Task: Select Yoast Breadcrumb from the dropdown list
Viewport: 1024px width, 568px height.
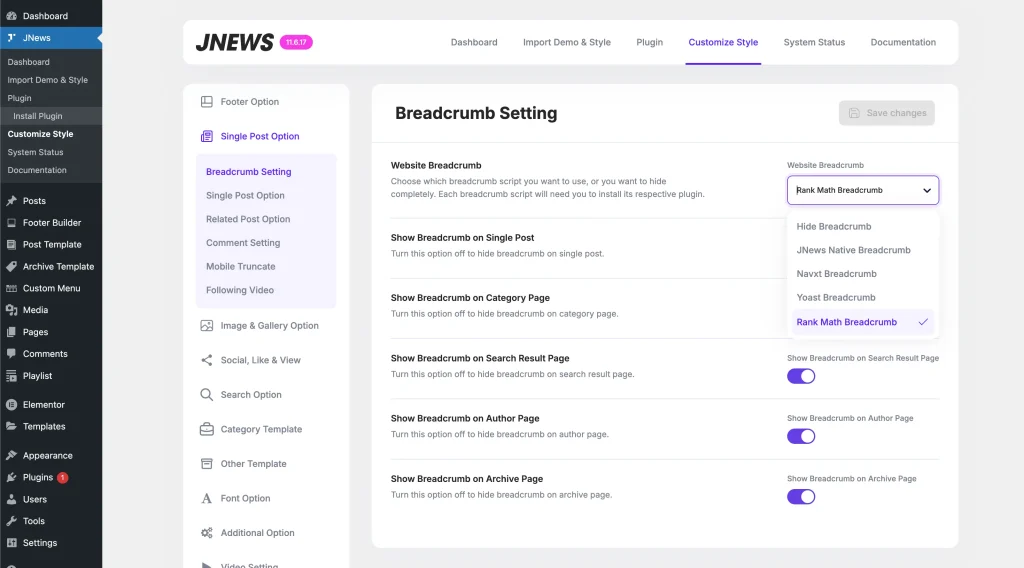Action: tap(836, 298)
